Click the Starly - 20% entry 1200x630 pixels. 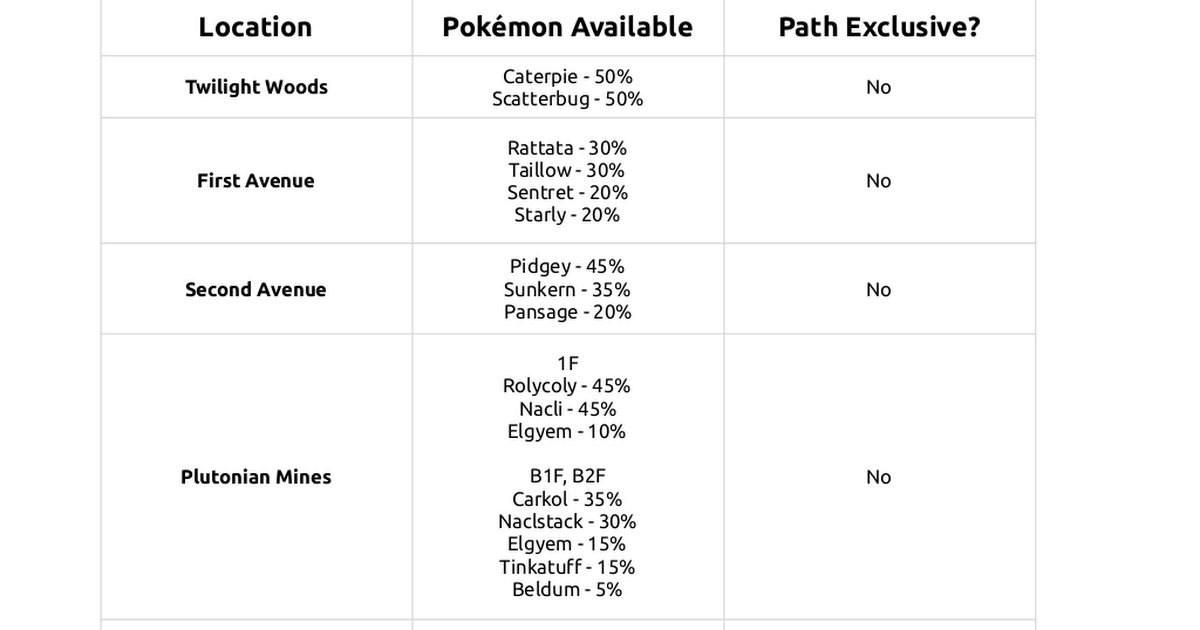(567, 215)
